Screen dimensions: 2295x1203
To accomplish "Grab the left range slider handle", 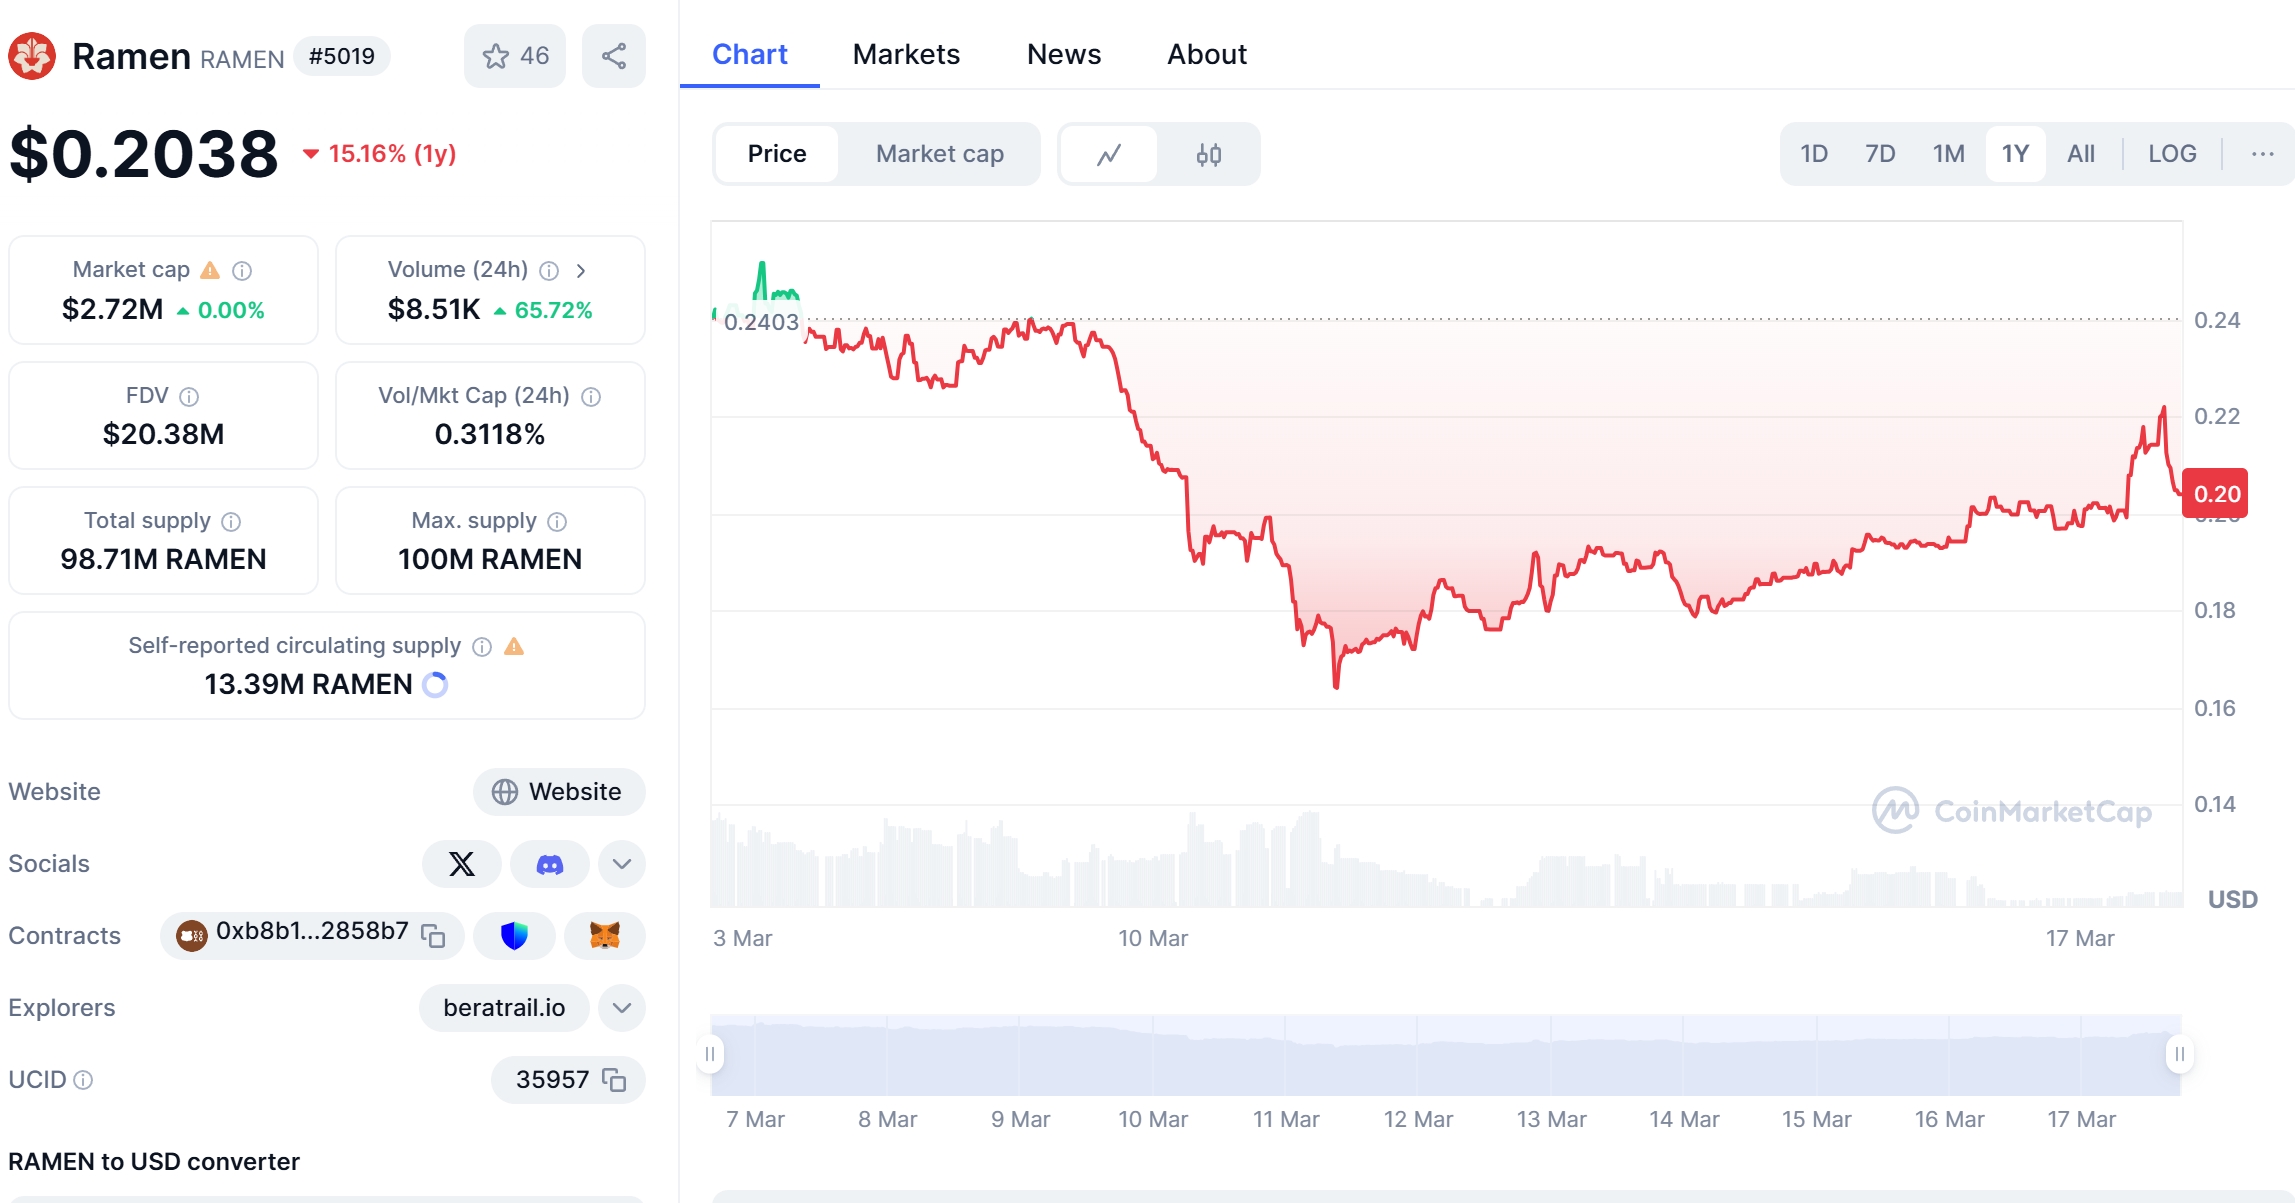I will 710,1054.
